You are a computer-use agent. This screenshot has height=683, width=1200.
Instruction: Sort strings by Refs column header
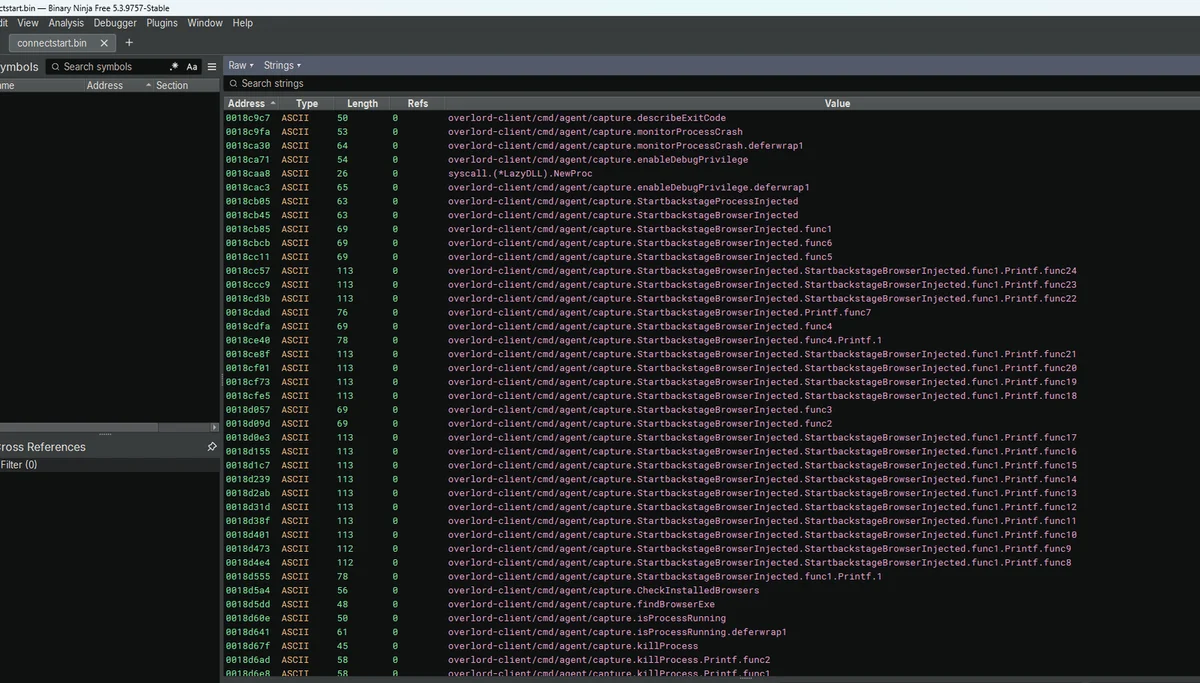418,103
